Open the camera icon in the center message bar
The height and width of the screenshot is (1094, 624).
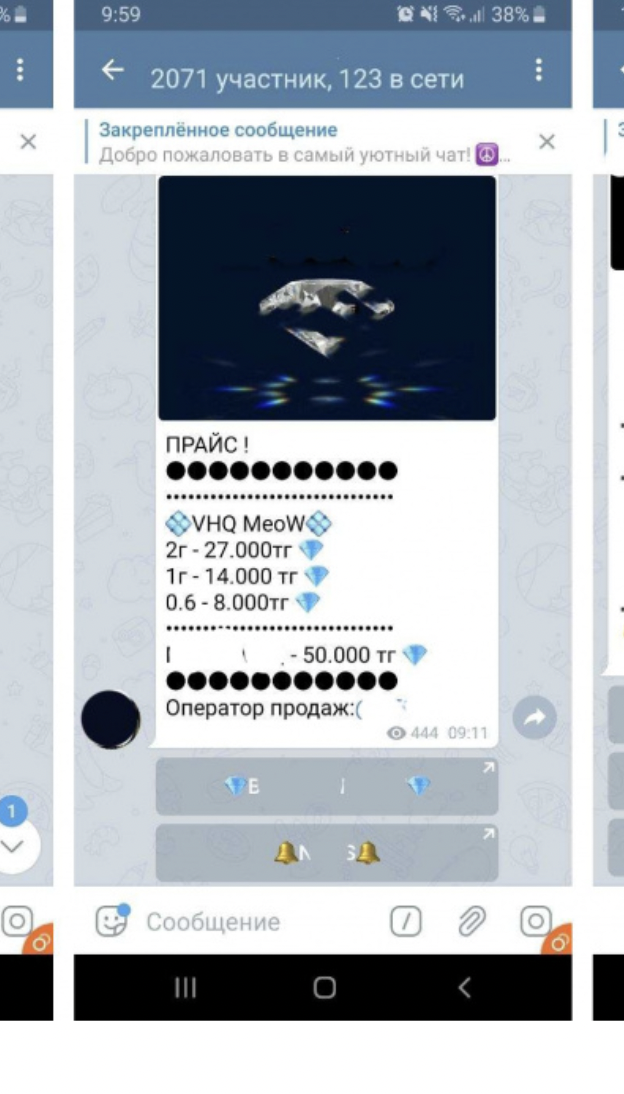tap(535, 922)
